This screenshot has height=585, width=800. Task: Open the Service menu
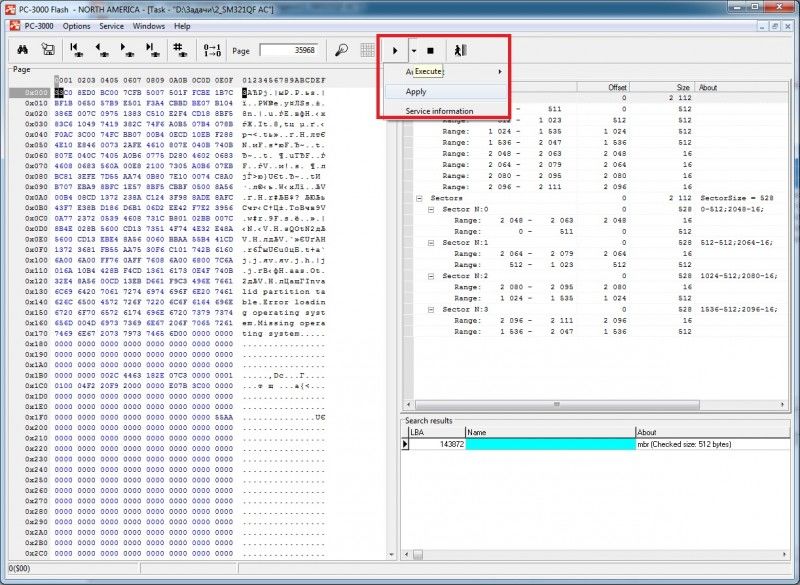(x=111, y=26)
